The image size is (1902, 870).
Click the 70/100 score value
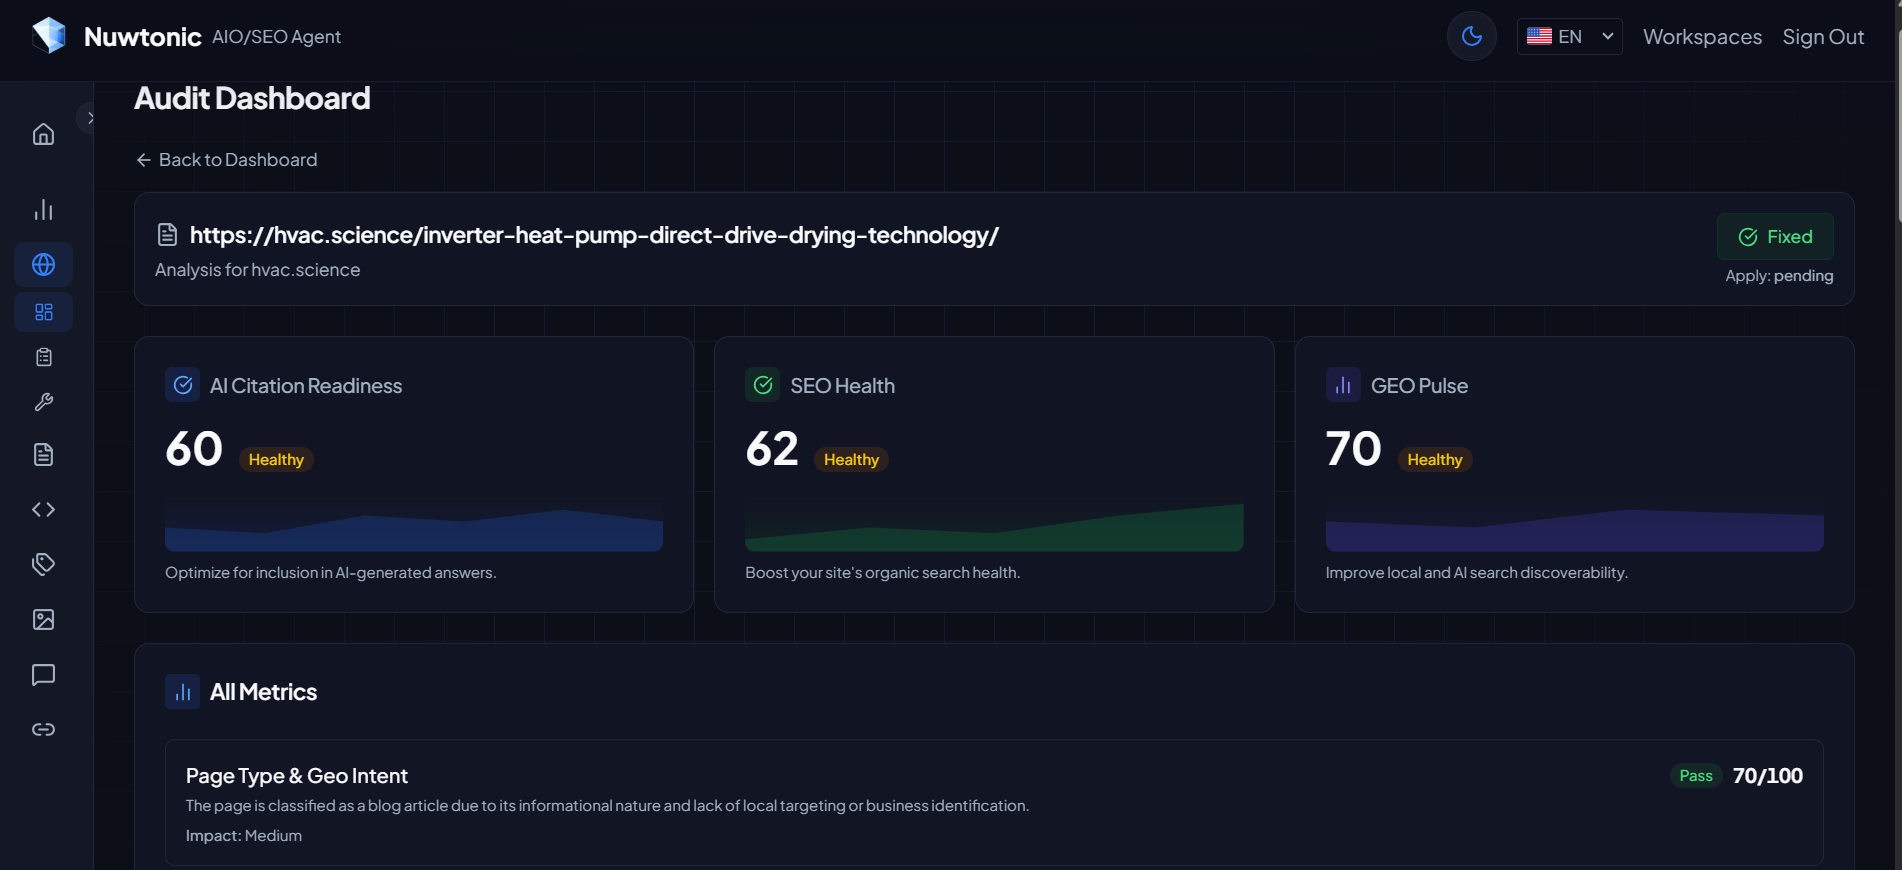click(1767, 776)
